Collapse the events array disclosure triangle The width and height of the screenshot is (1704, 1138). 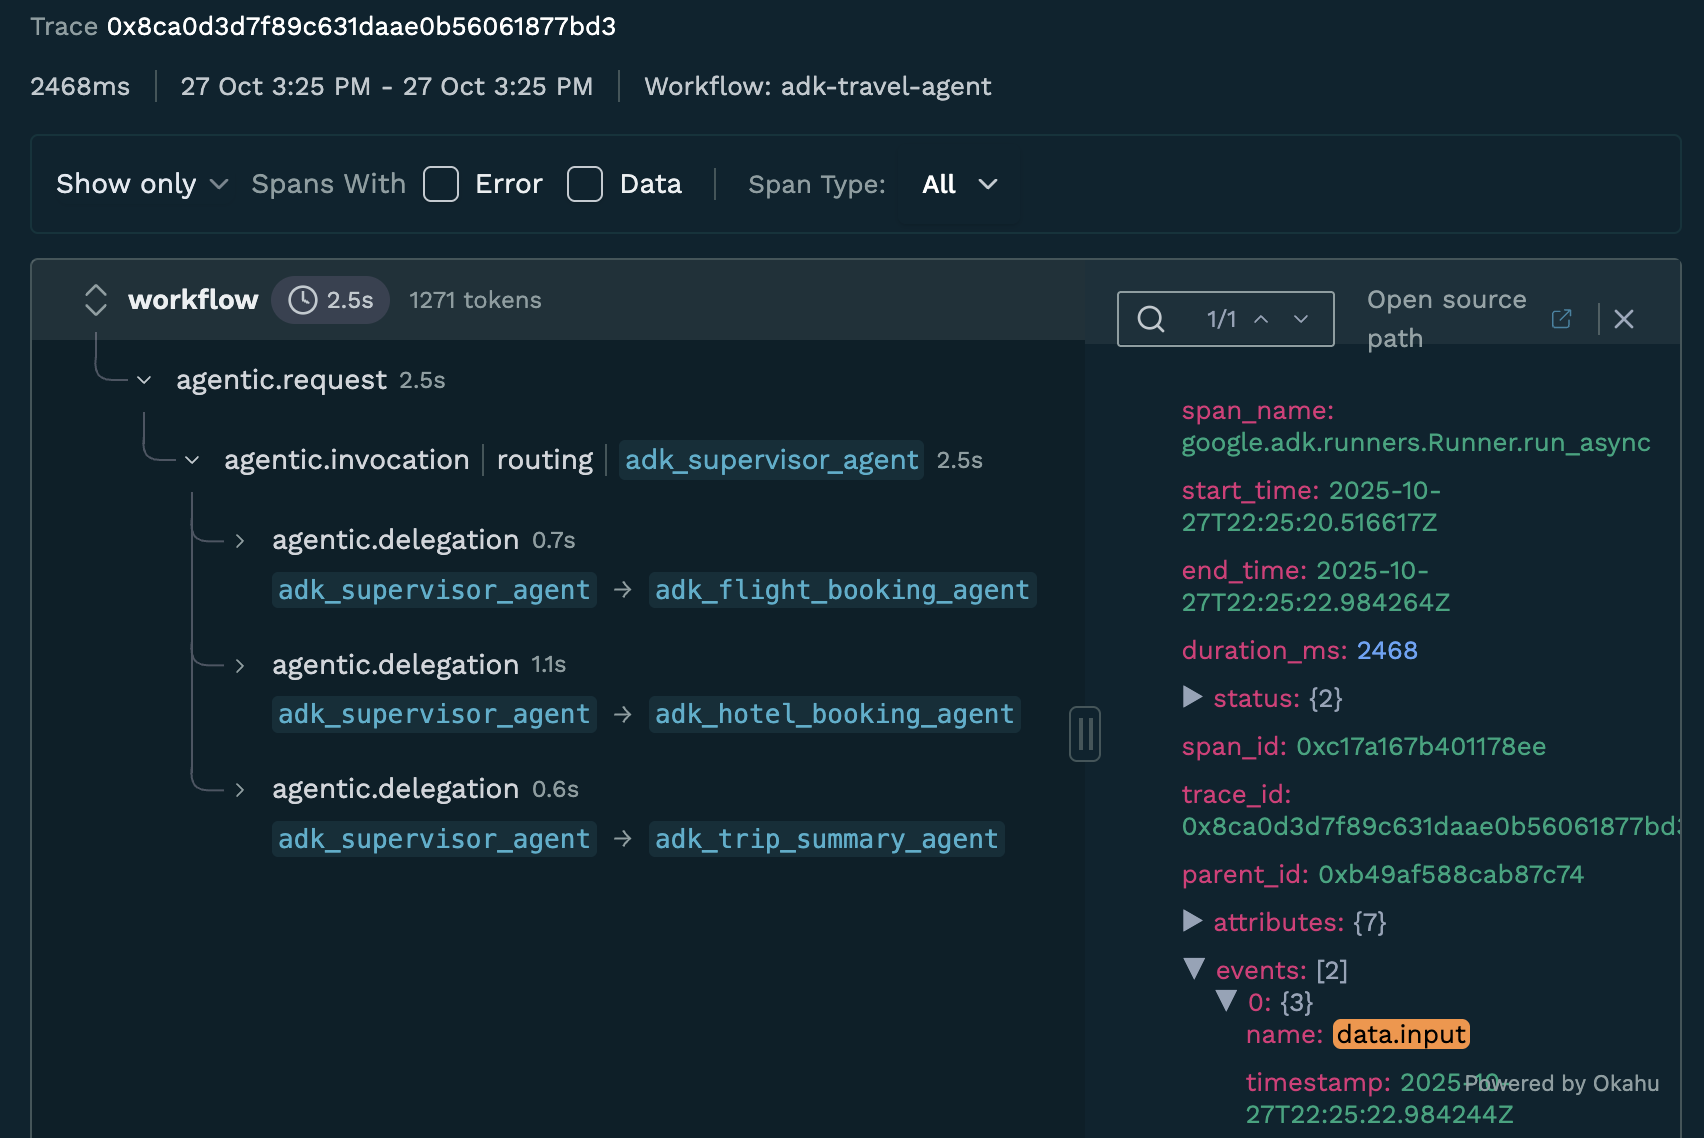pos(1193,969)
